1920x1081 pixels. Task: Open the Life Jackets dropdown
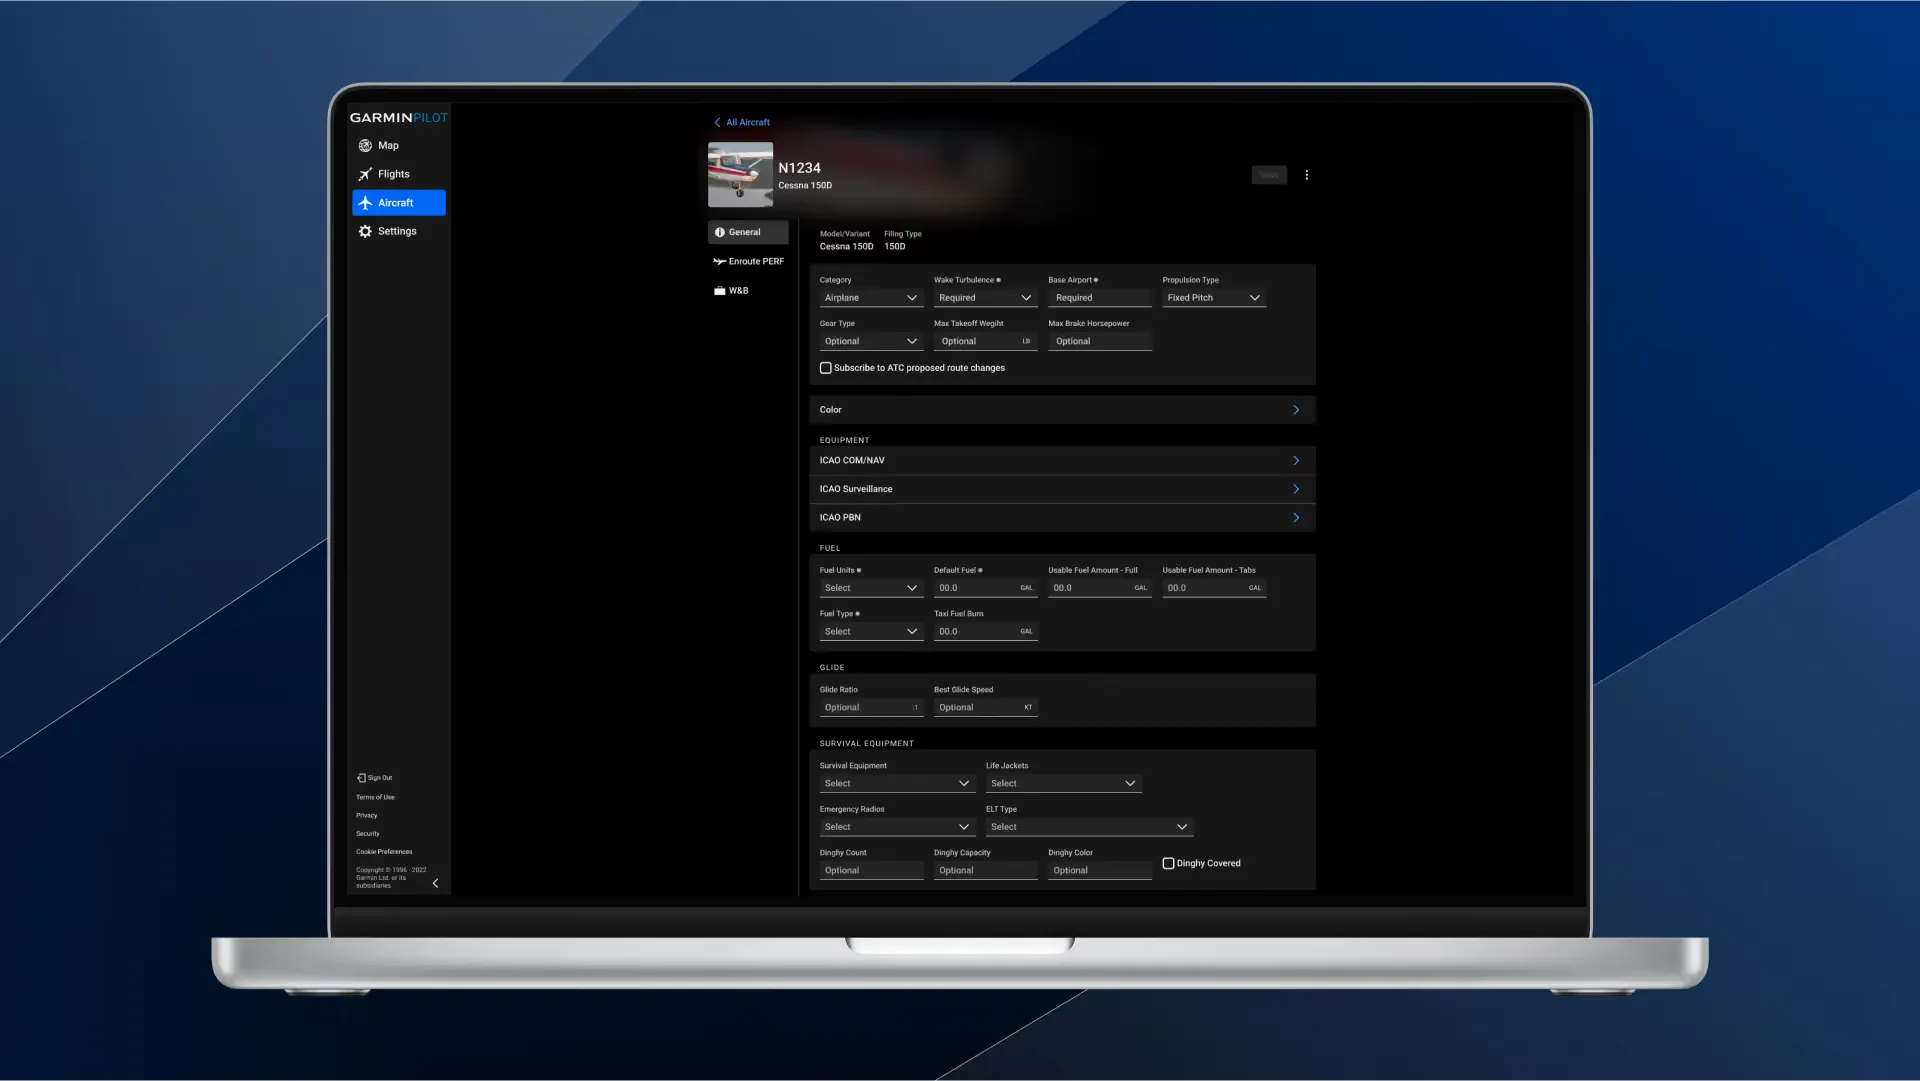[1063, 784]
